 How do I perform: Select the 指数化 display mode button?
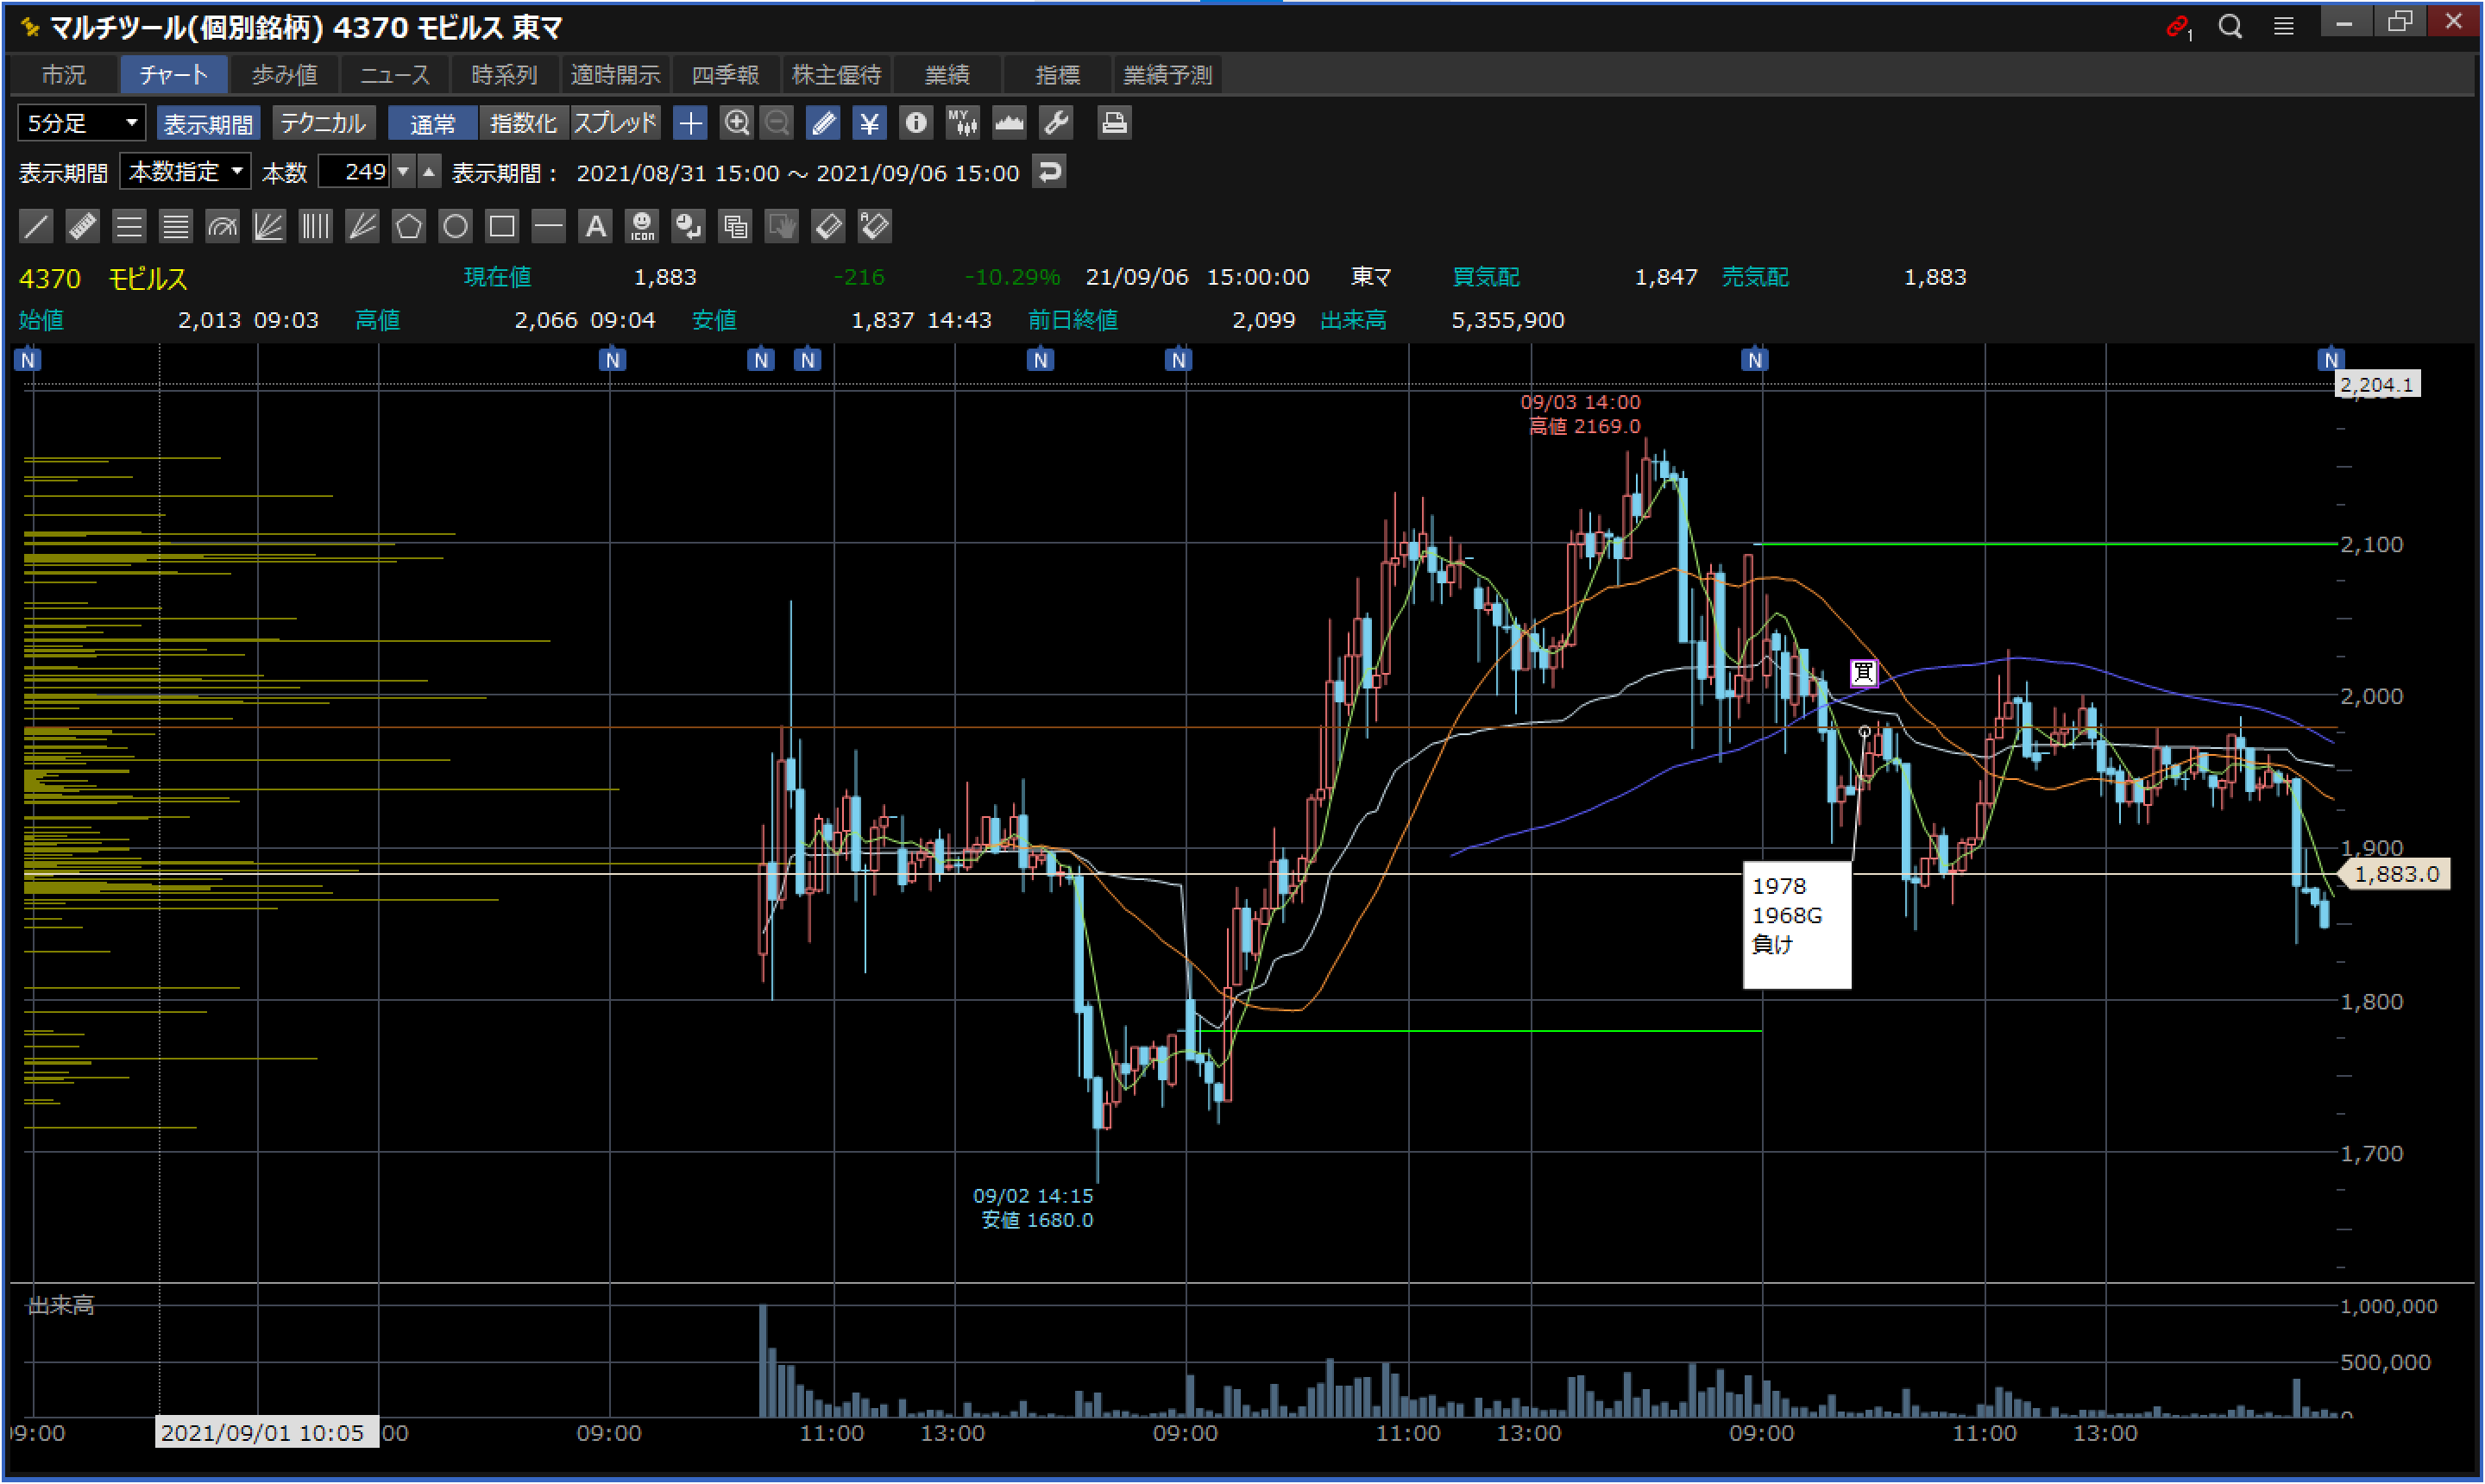tap(523, 123)
